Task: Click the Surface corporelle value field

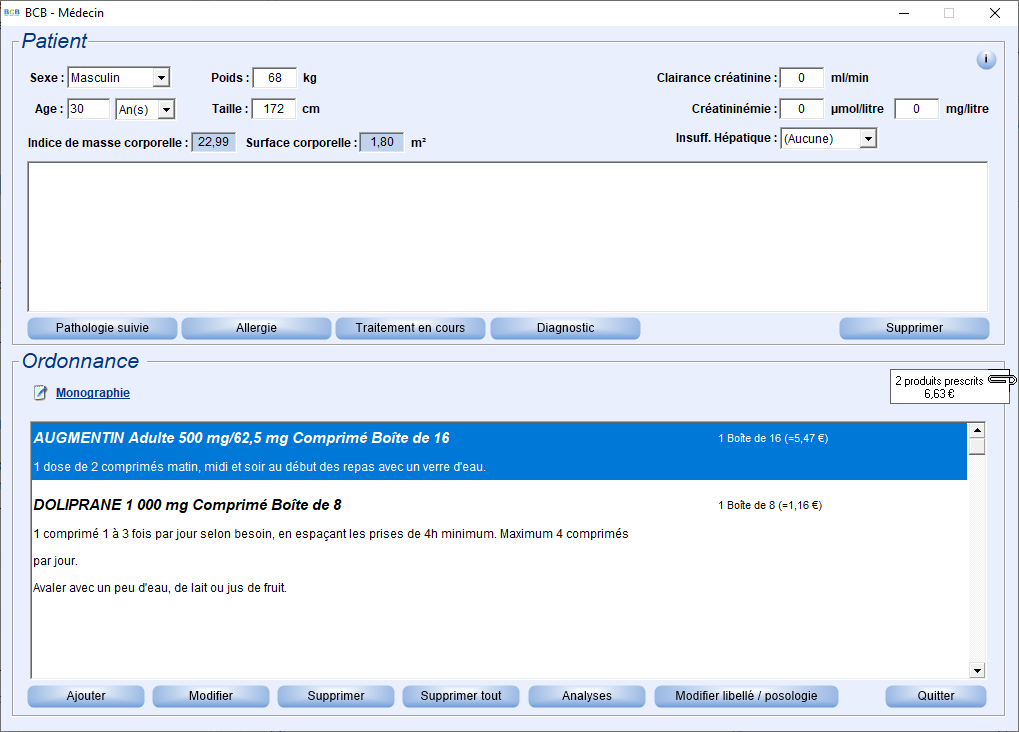Action: tap(381, 142)
